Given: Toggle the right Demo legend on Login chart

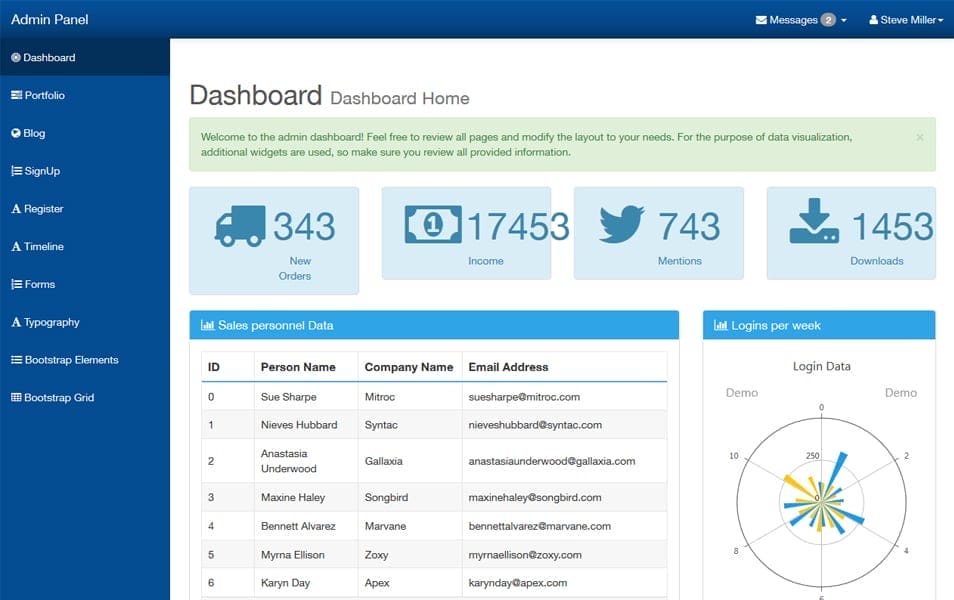Looking at the screenshot, I should tap(901, 392).
